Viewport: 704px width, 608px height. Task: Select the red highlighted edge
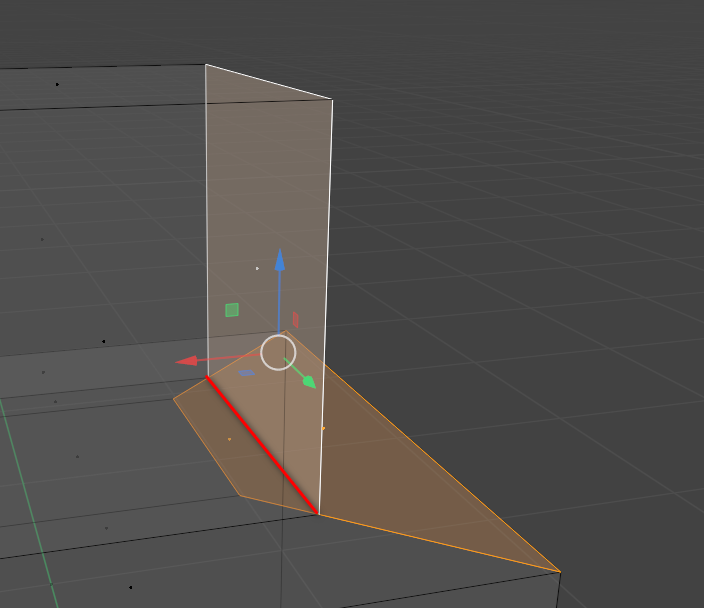point(262,445)
